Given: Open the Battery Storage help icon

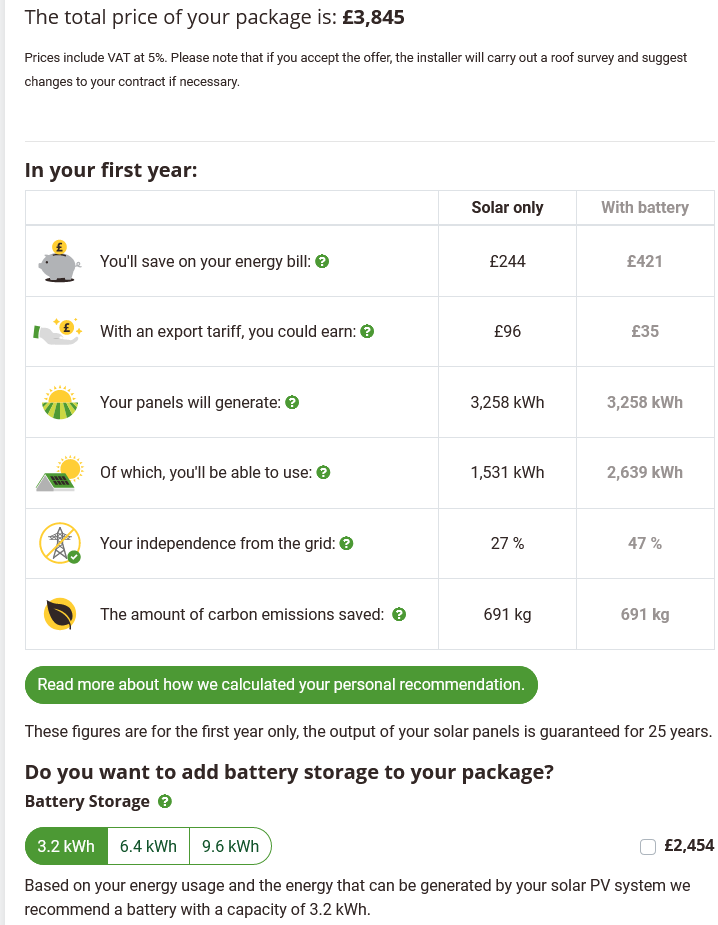Looking at the screenshot, I should click(x=165, y=802).
